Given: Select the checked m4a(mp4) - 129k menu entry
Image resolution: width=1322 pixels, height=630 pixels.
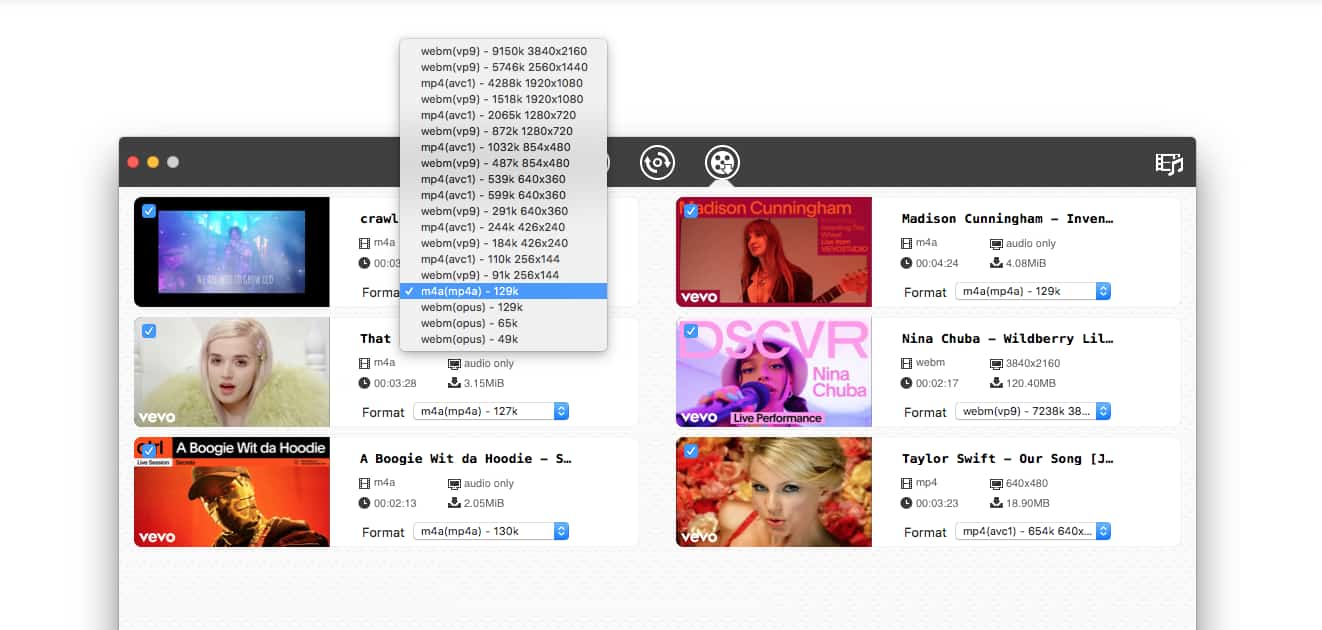Looking at the screenshot, I should point(503,291).
